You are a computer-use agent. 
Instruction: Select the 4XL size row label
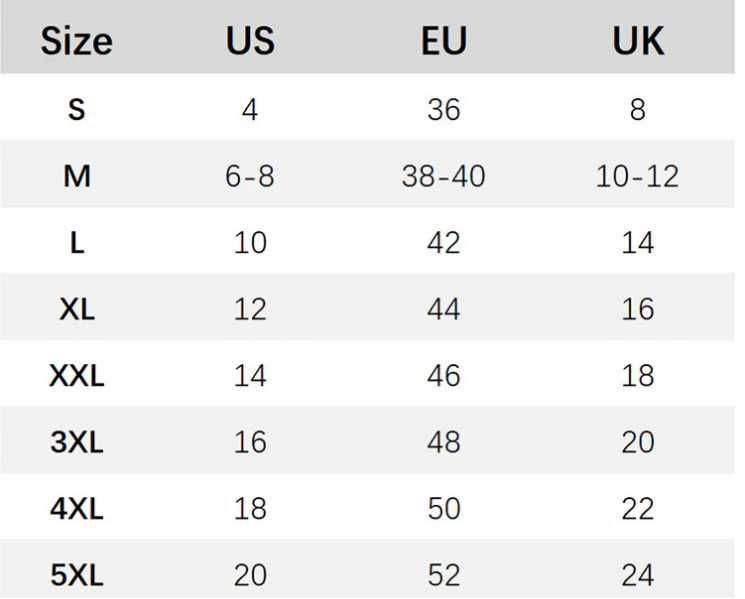[77, 509]
